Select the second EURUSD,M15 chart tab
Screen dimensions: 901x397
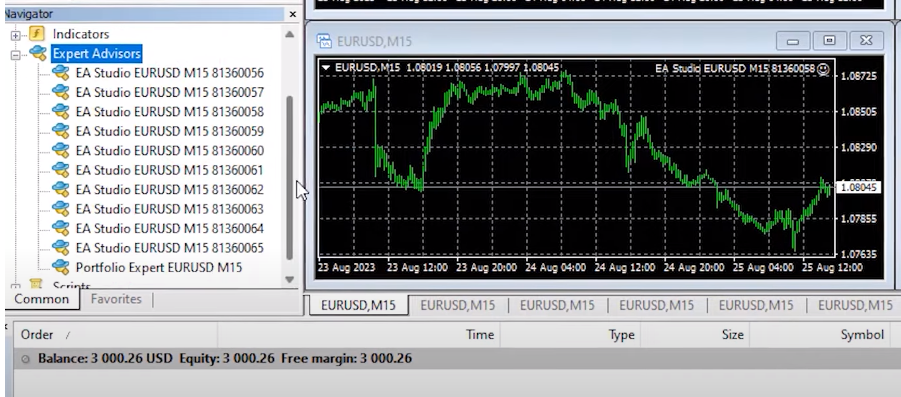coord(457,305)
